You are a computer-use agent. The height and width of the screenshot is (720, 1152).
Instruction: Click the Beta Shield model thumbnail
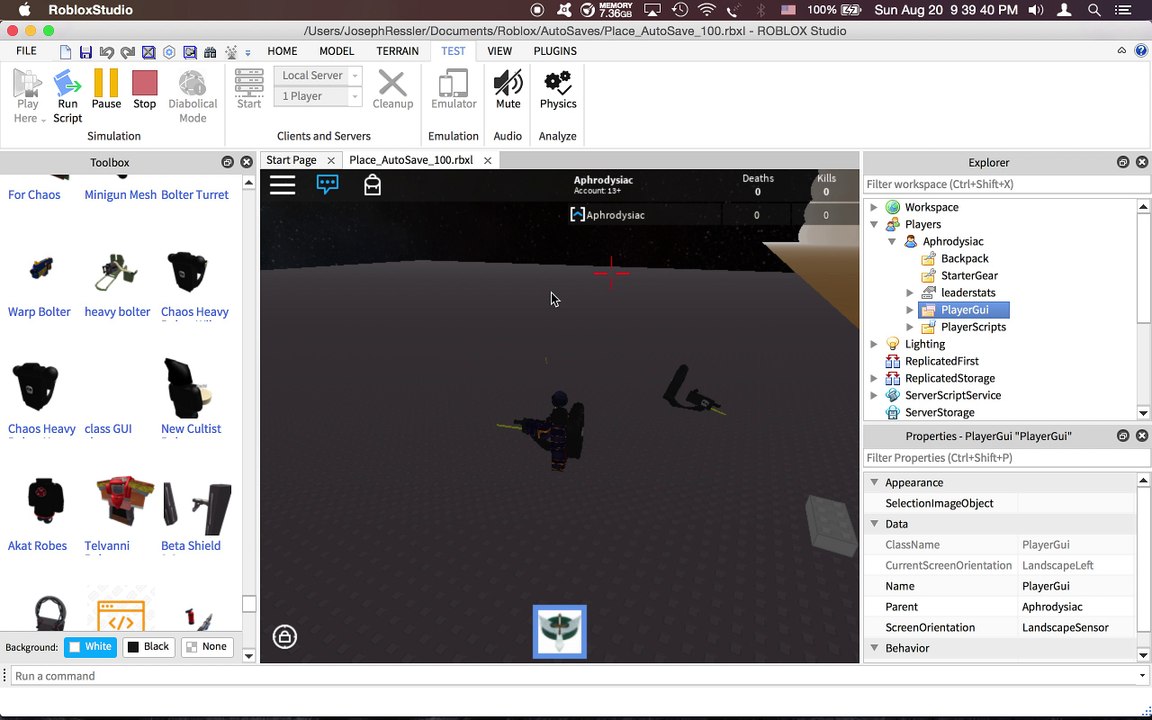(196, 508)
